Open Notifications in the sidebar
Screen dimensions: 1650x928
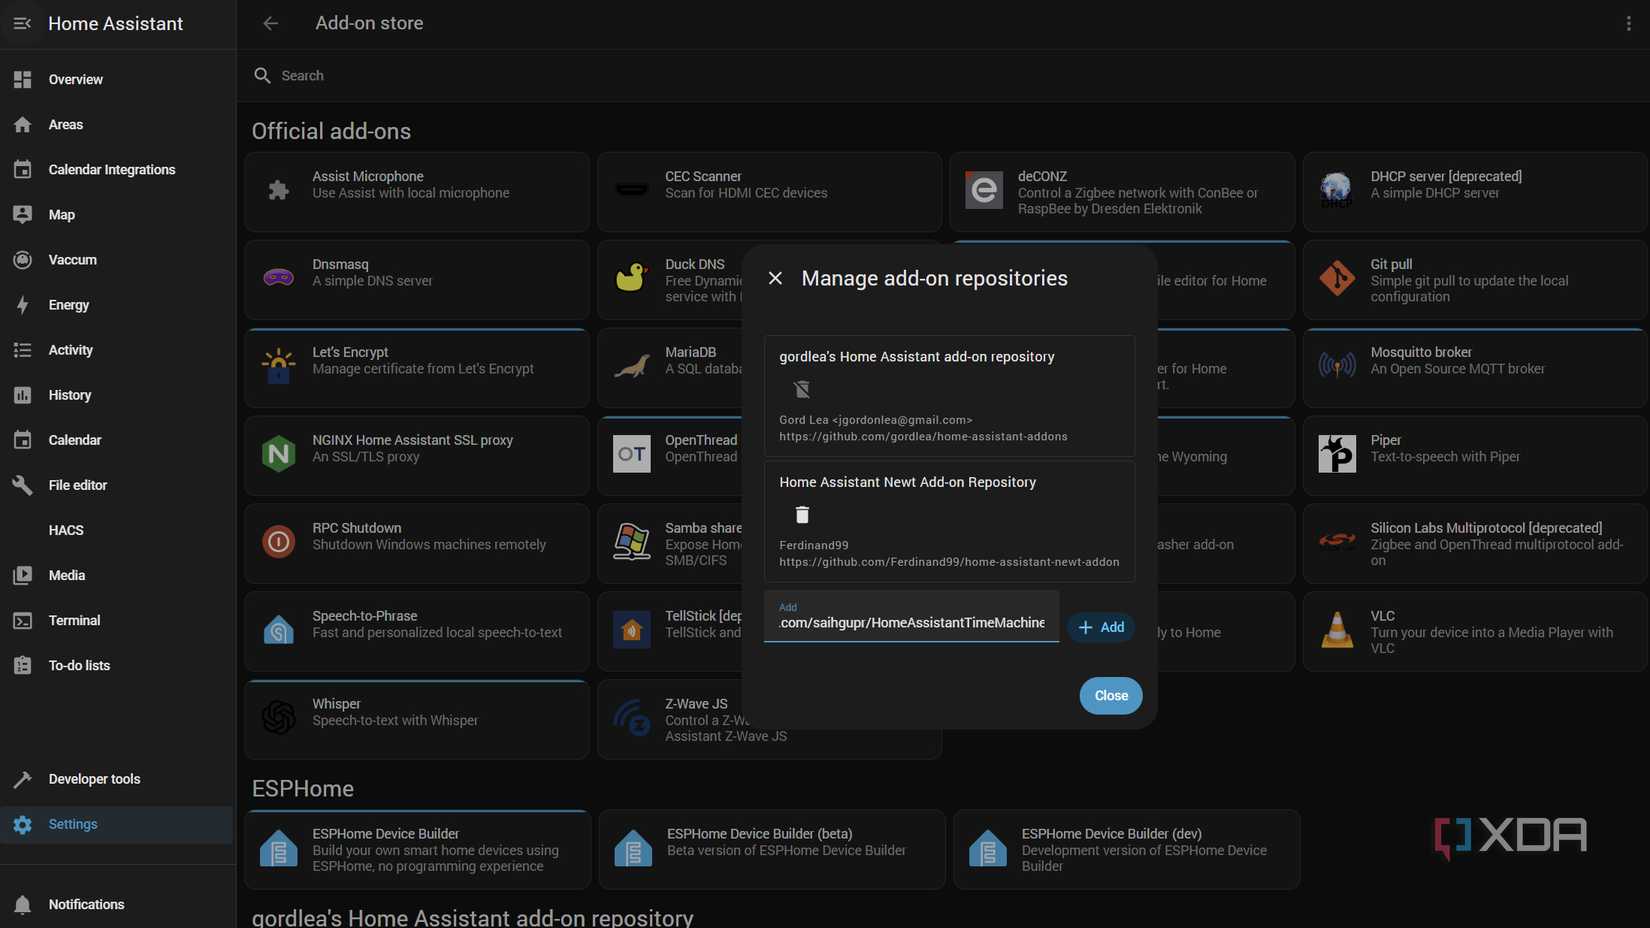(x=118, y=904)
